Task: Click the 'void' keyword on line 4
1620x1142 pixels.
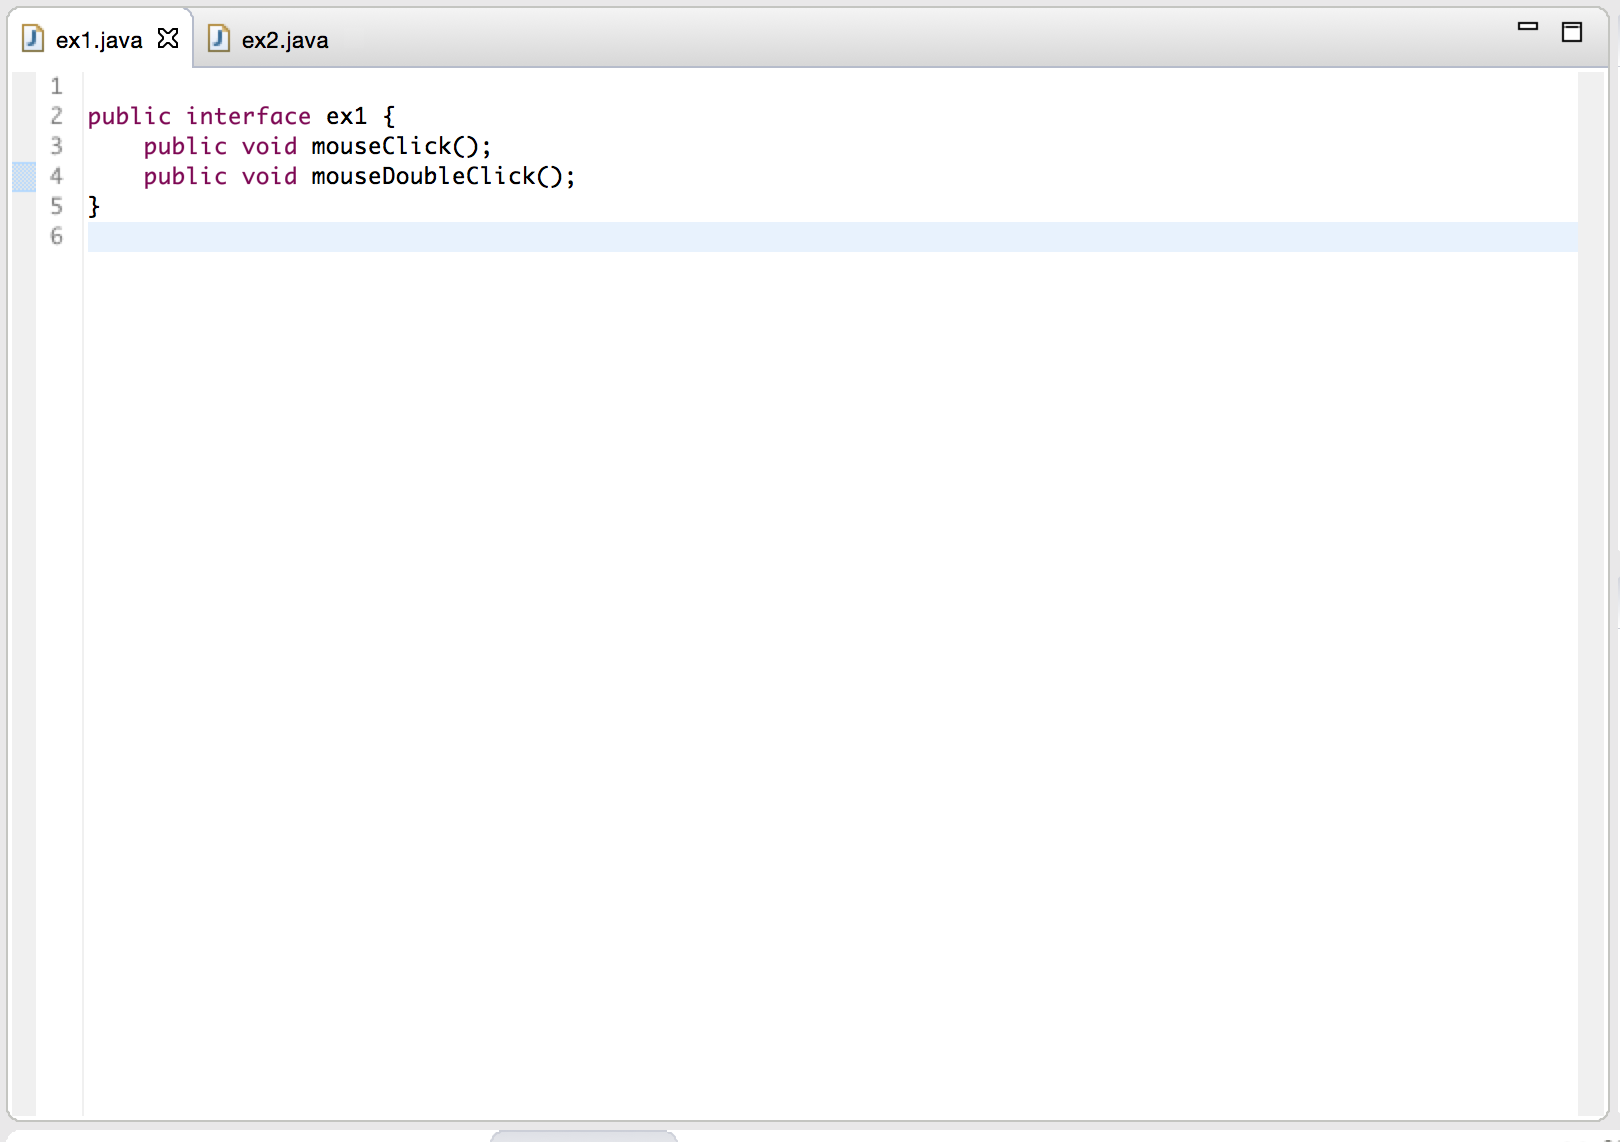Action: tap(270, 176)
